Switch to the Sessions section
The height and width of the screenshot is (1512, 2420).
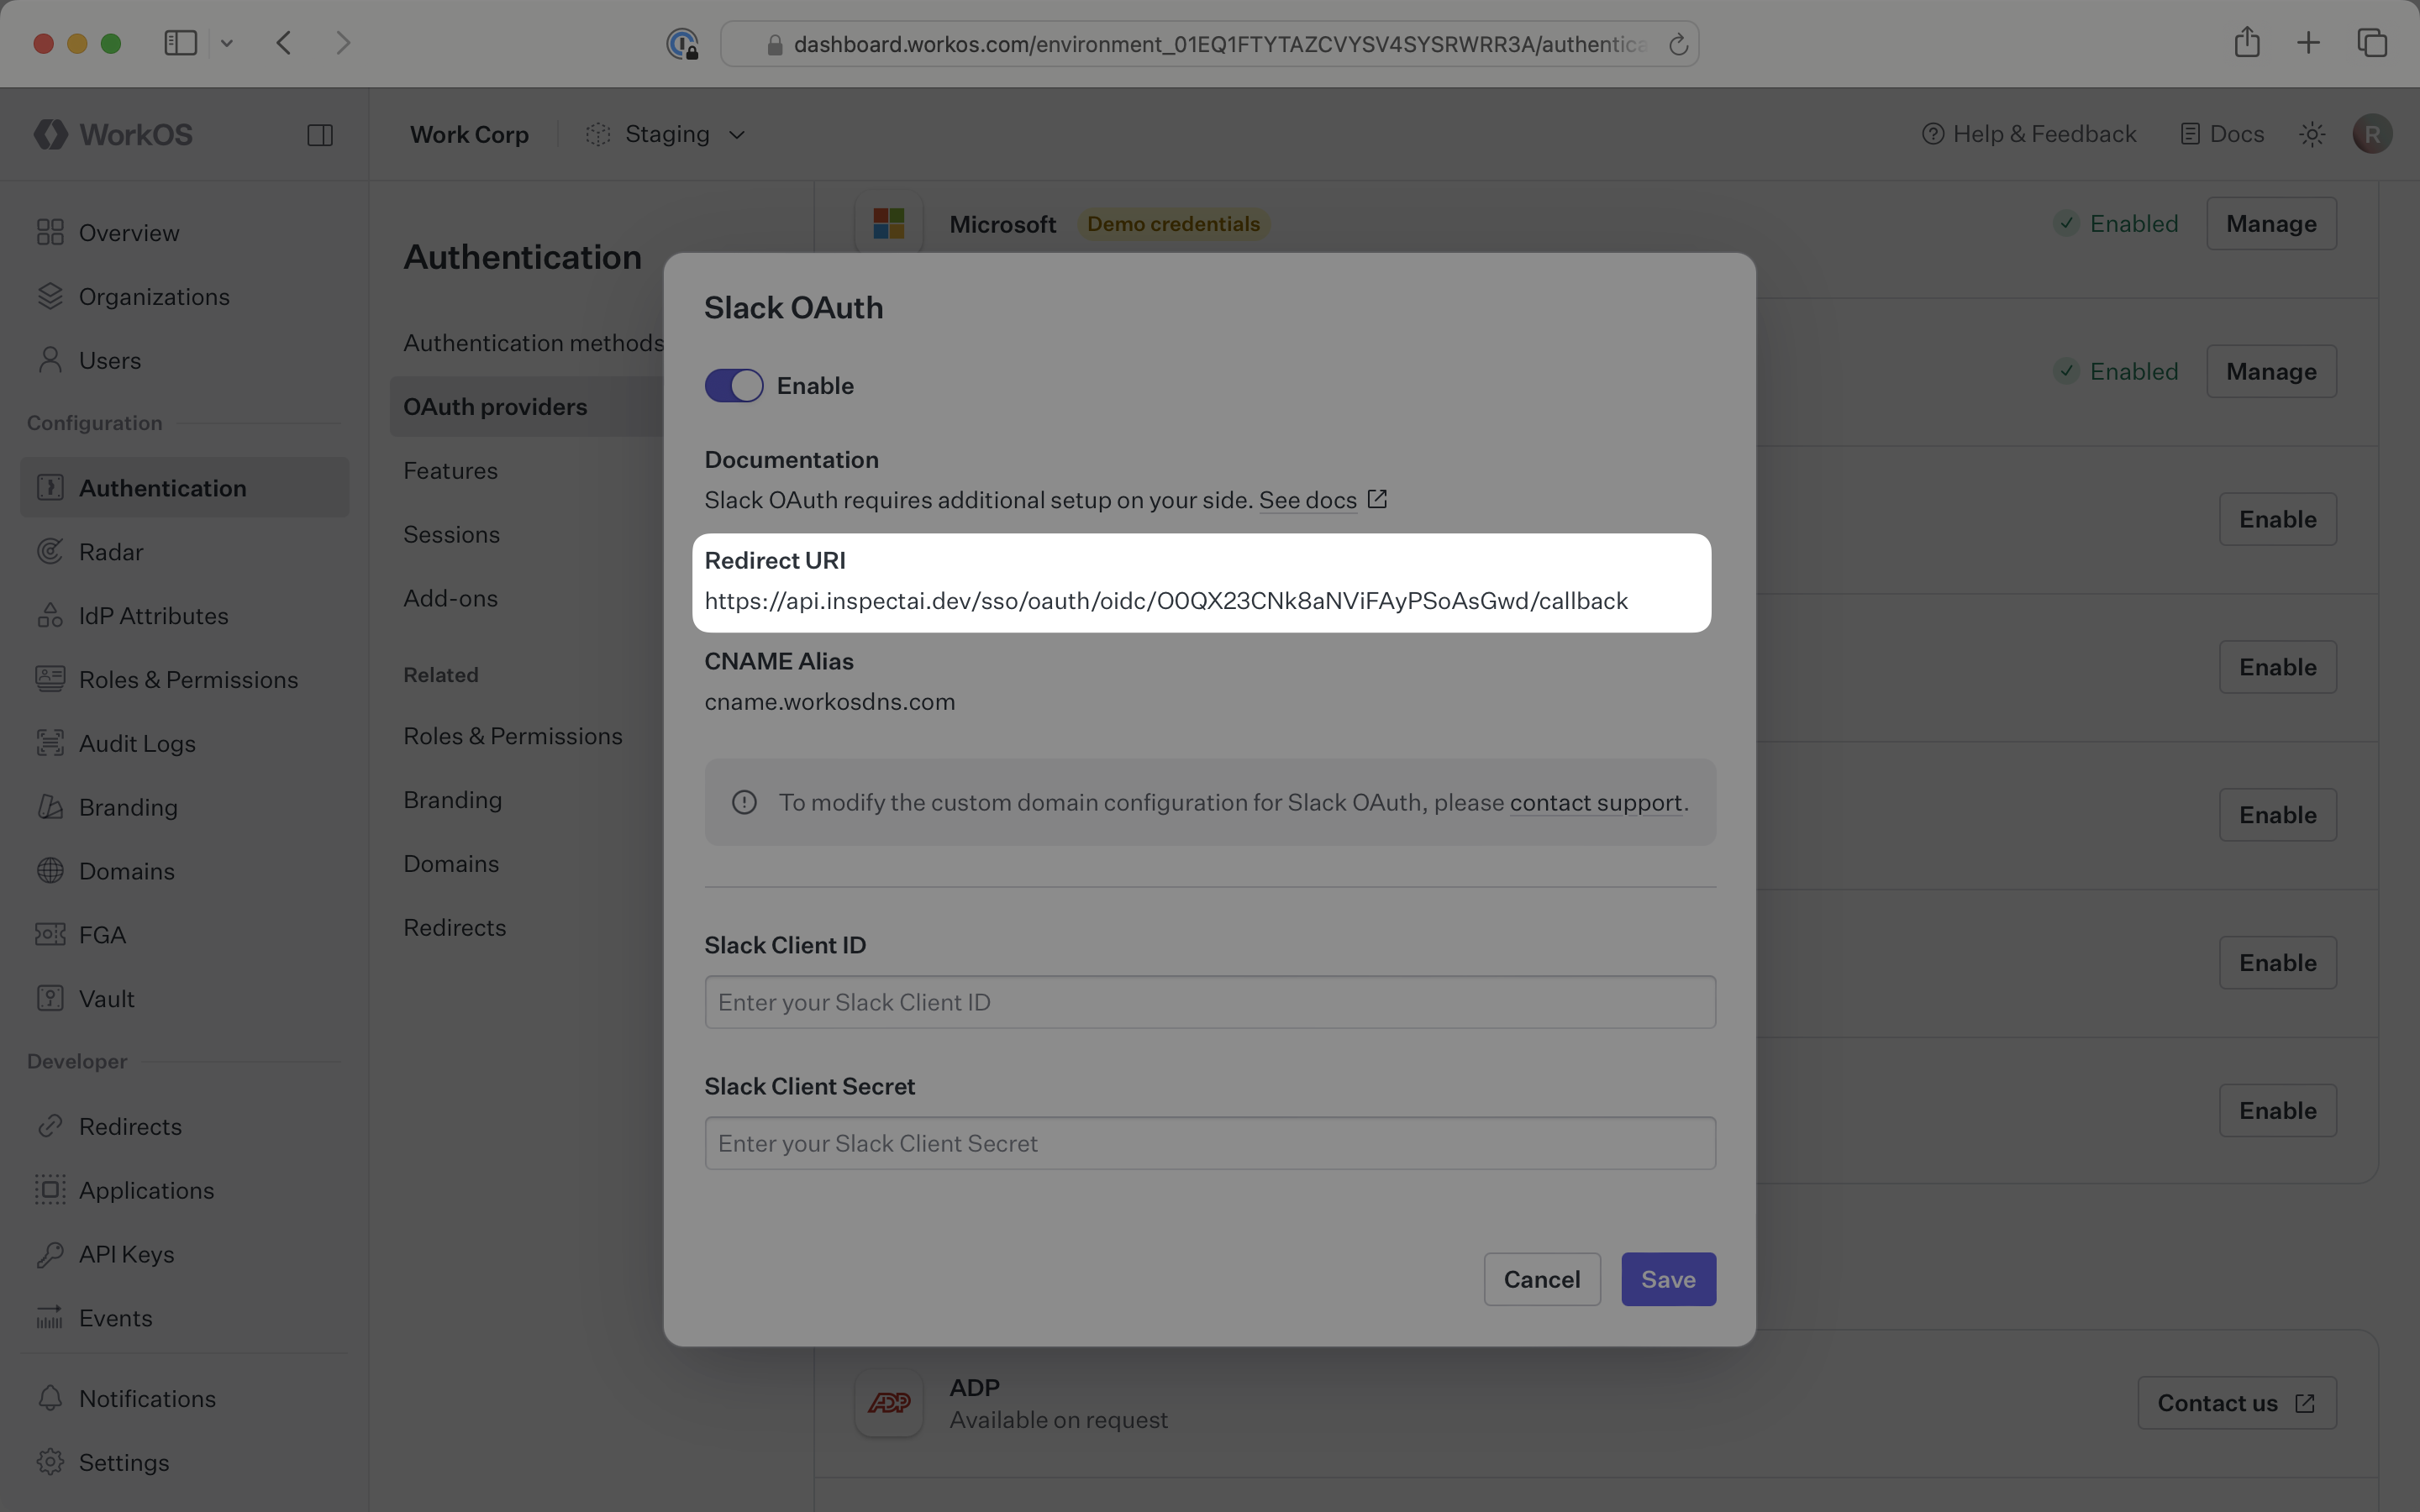click(451, 534)
